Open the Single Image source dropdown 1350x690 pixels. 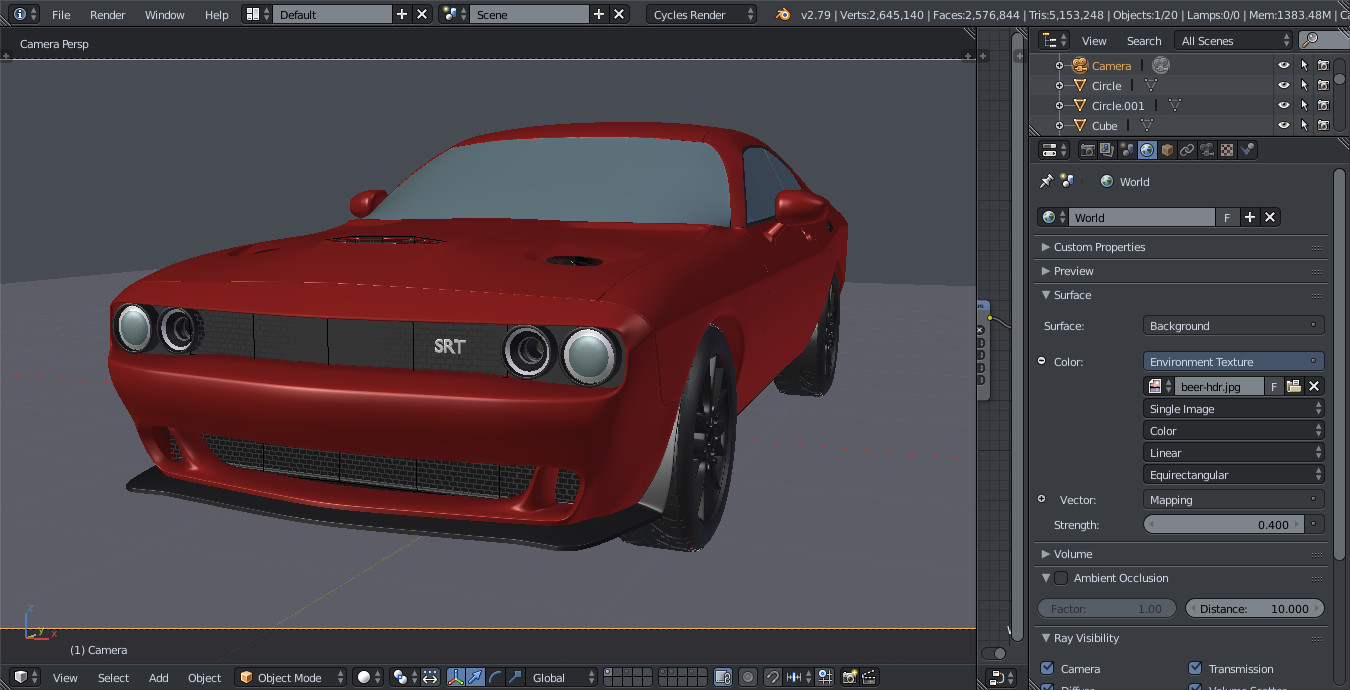tap(1234, 409)
